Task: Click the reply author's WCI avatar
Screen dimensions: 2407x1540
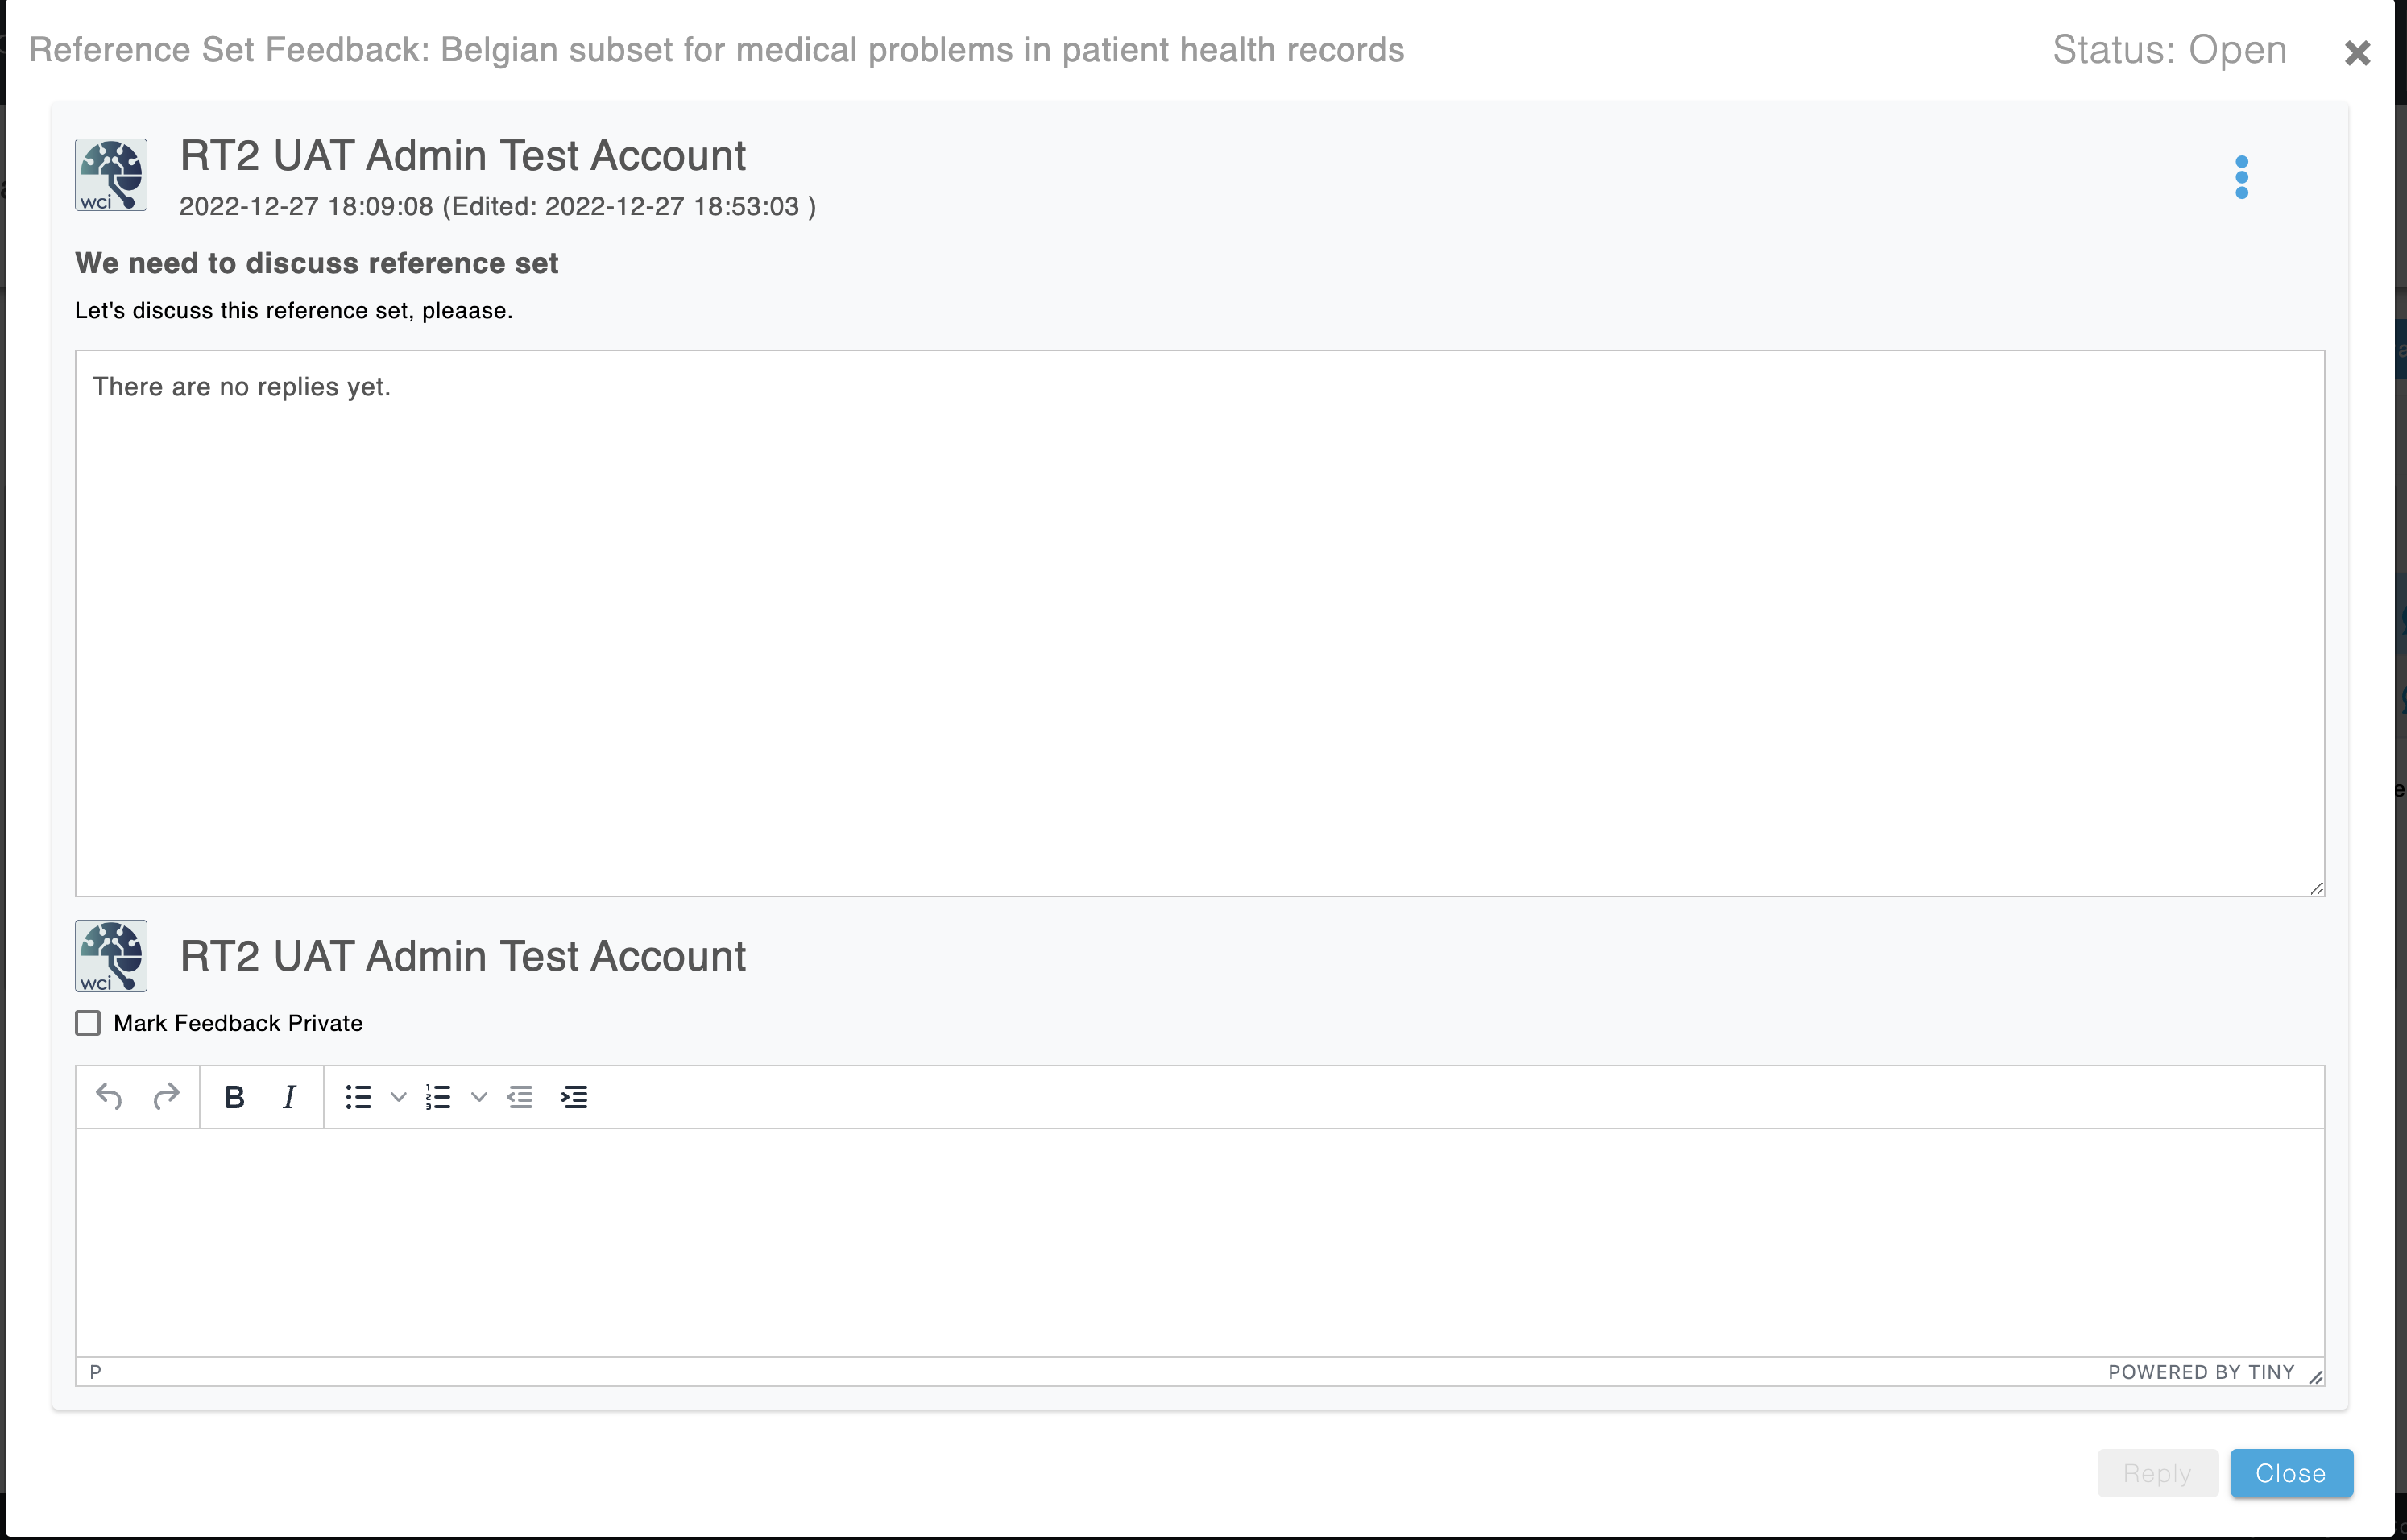Action: 111,956
